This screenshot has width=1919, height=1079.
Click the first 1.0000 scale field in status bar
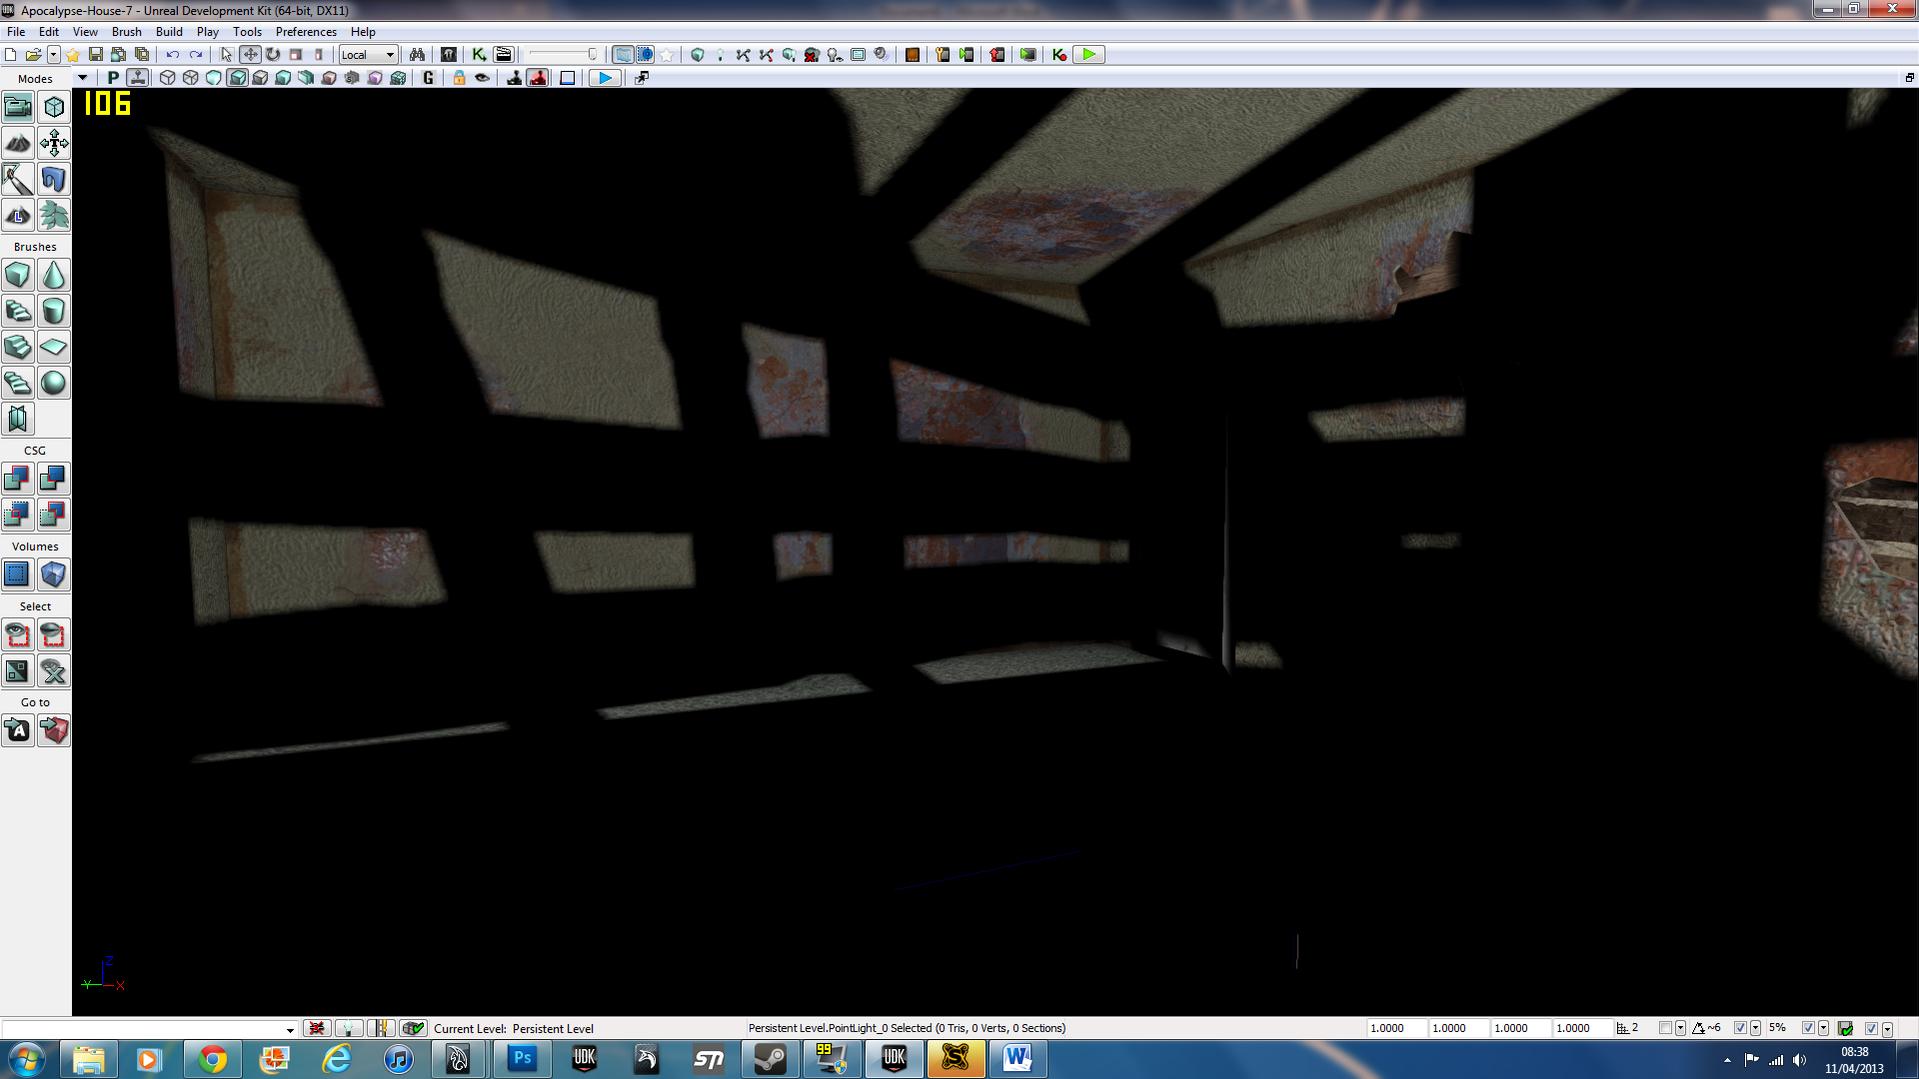(1396, 1028)
